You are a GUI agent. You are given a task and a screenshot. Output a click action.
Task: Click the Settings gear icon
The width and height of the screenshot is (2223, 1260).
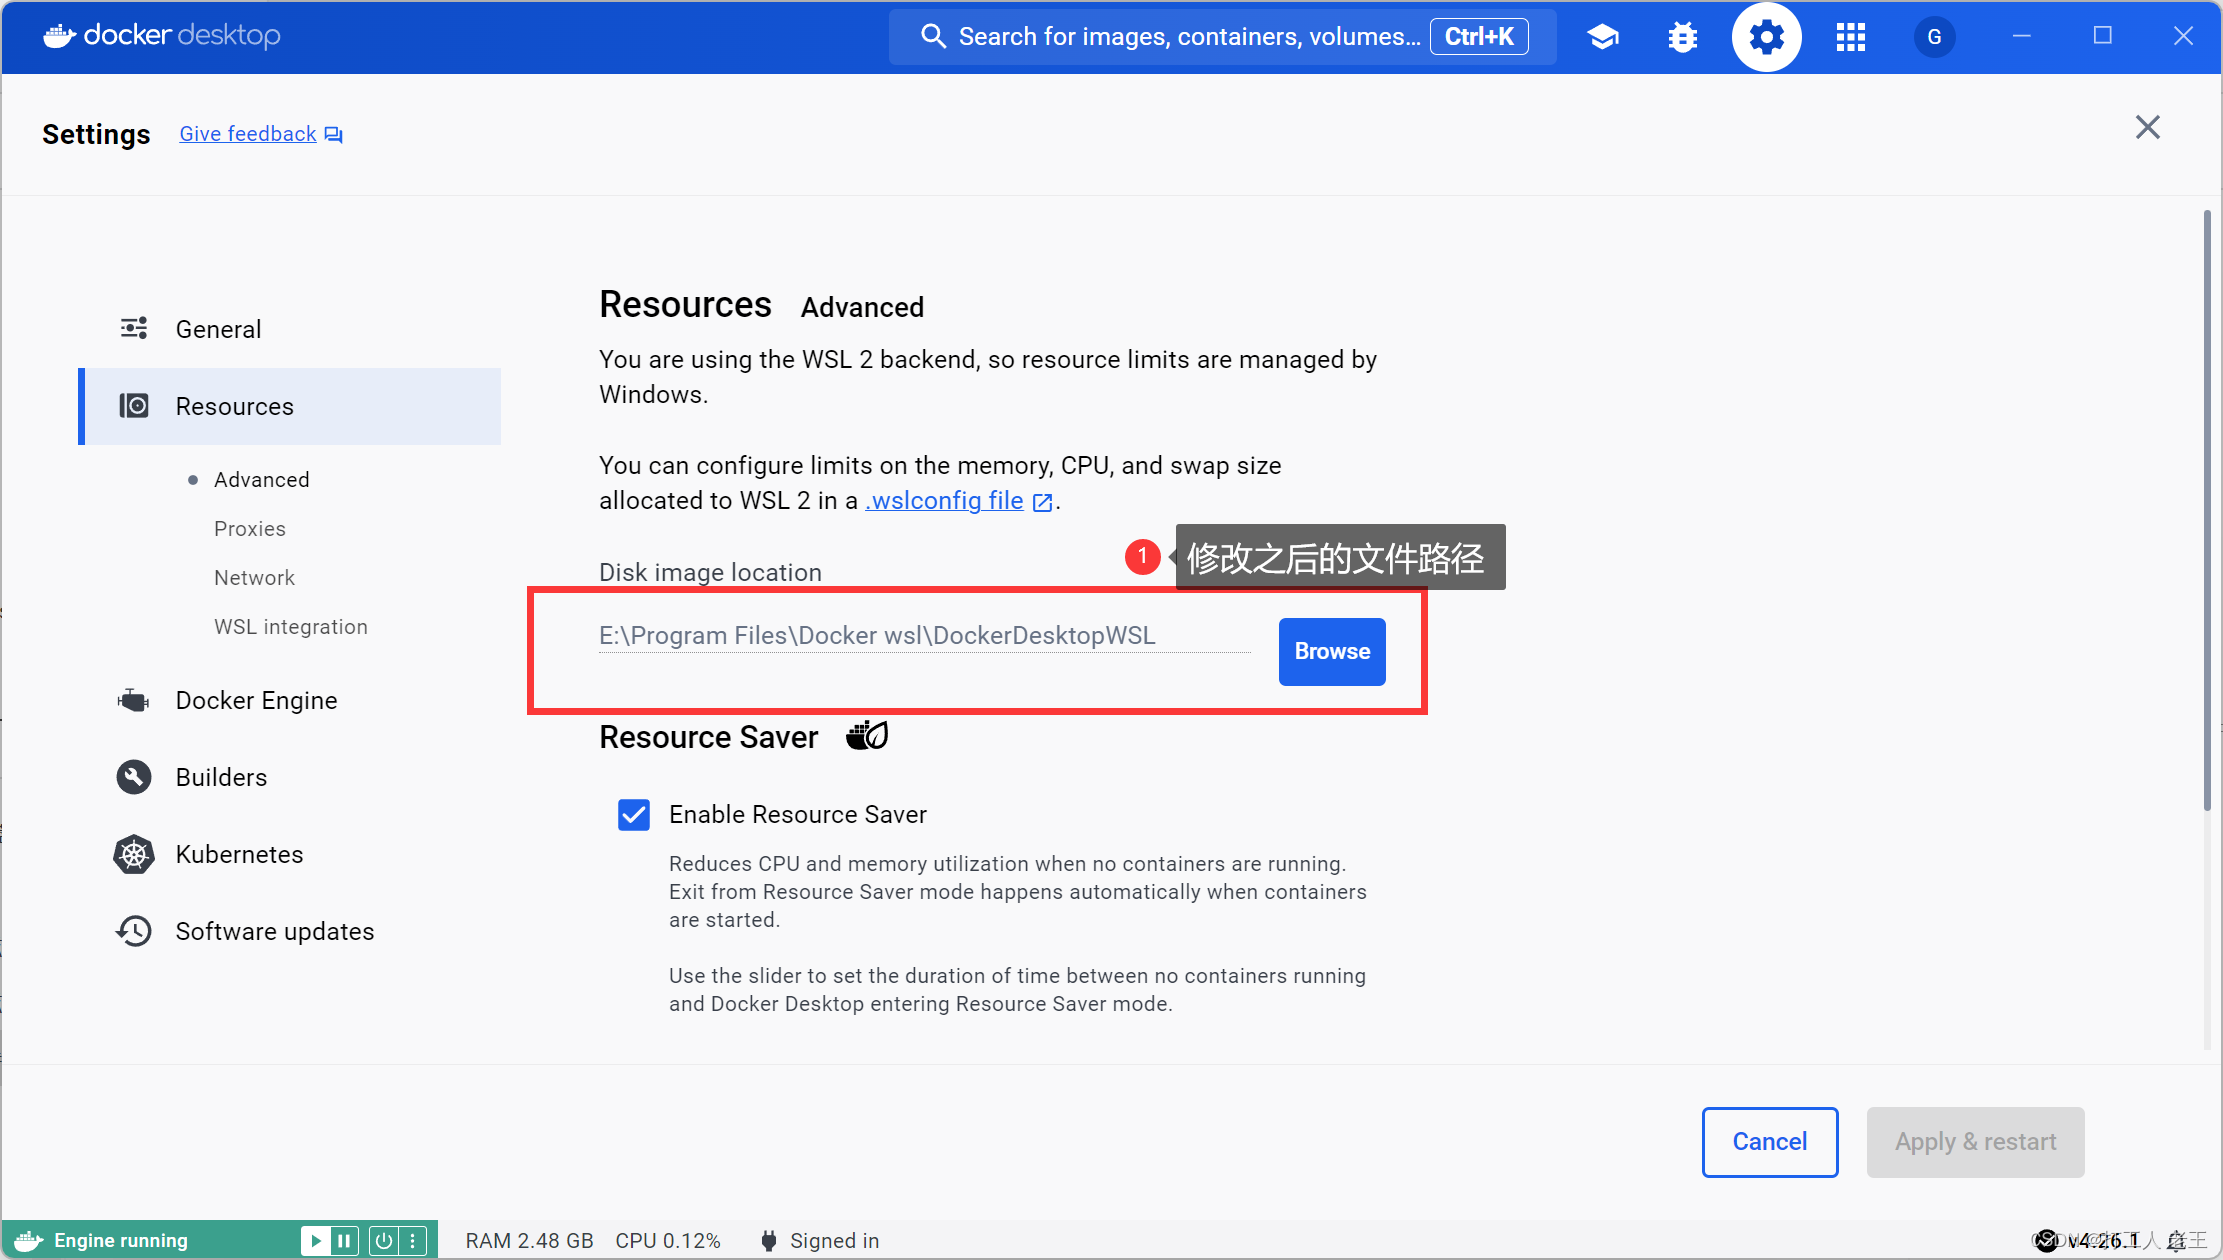[x=1766, y=37]
